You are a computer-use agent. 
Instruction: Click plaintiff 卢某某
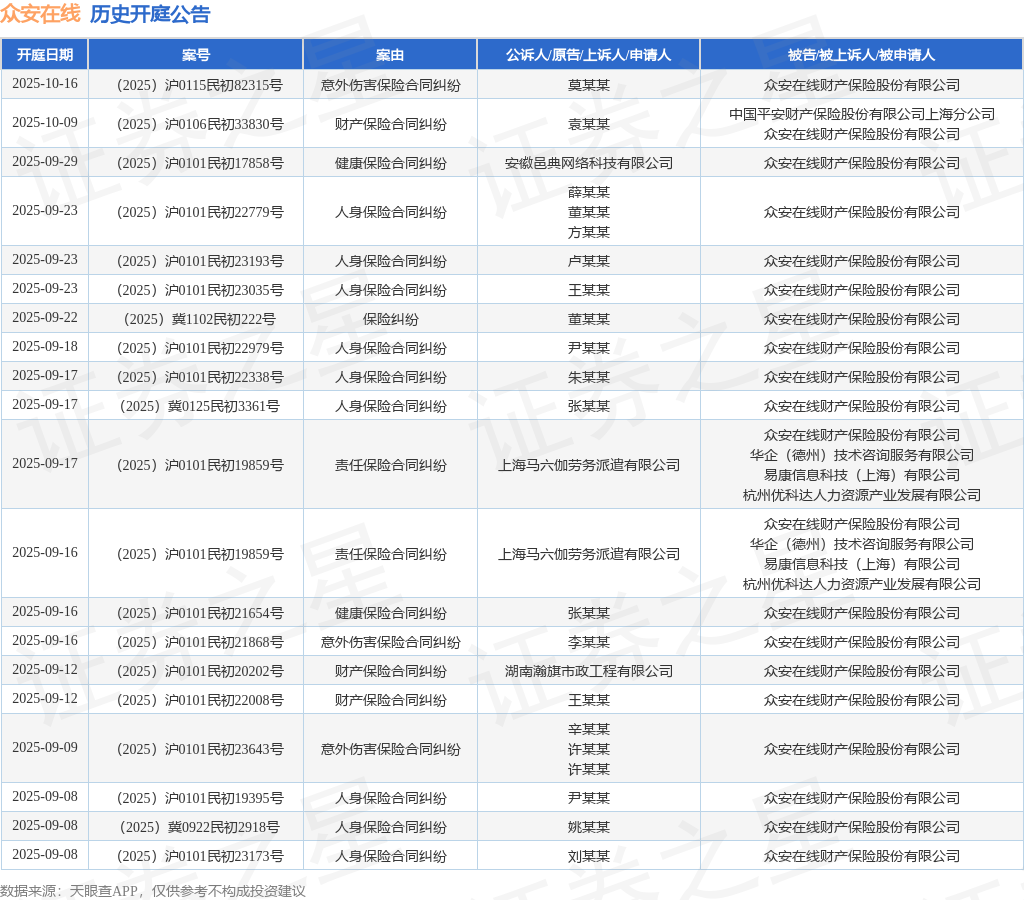[x=588, y=261]
